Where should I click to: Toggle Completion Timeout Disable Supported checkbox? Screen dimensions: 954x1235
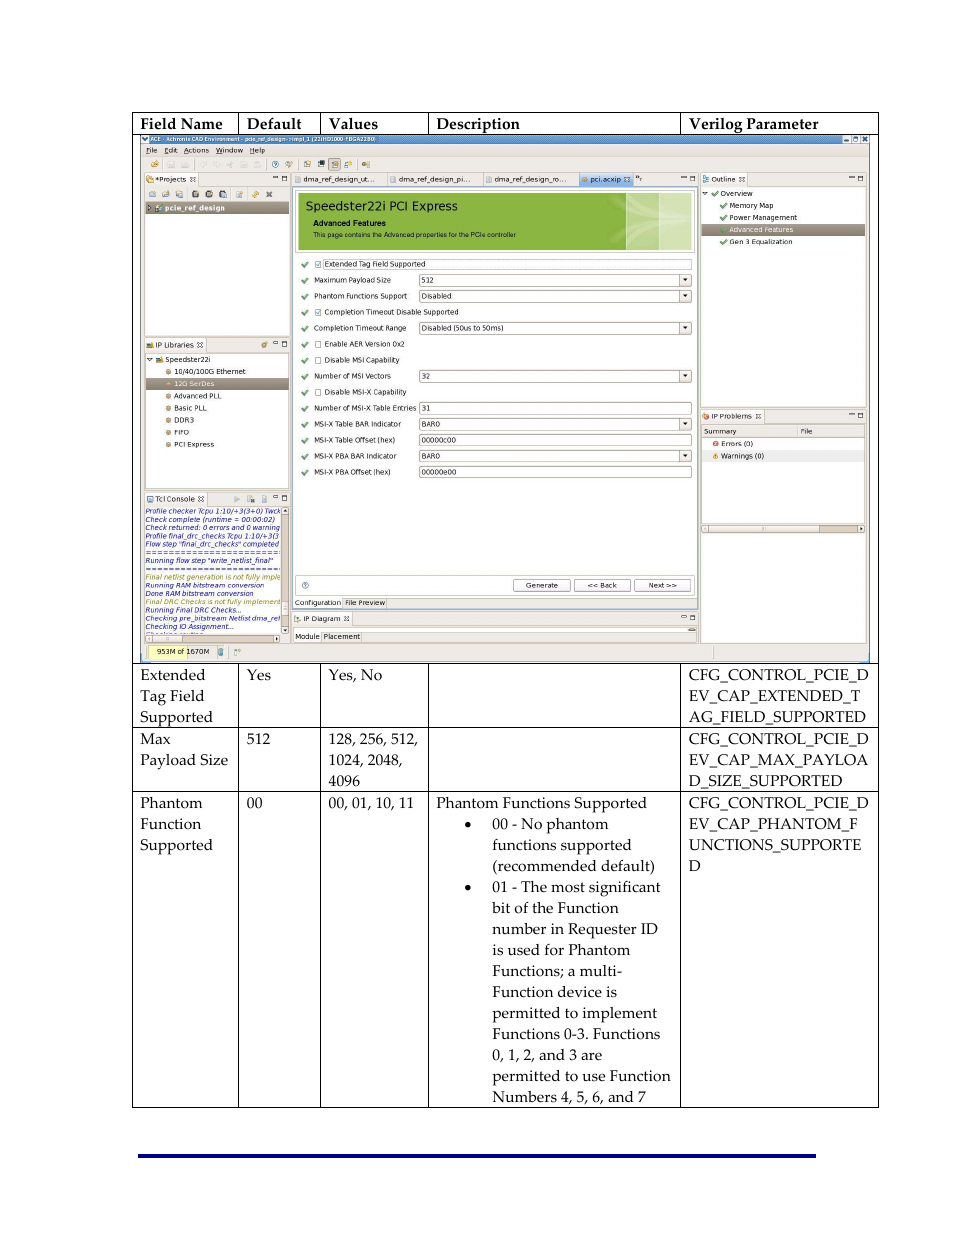coord(318,312)
